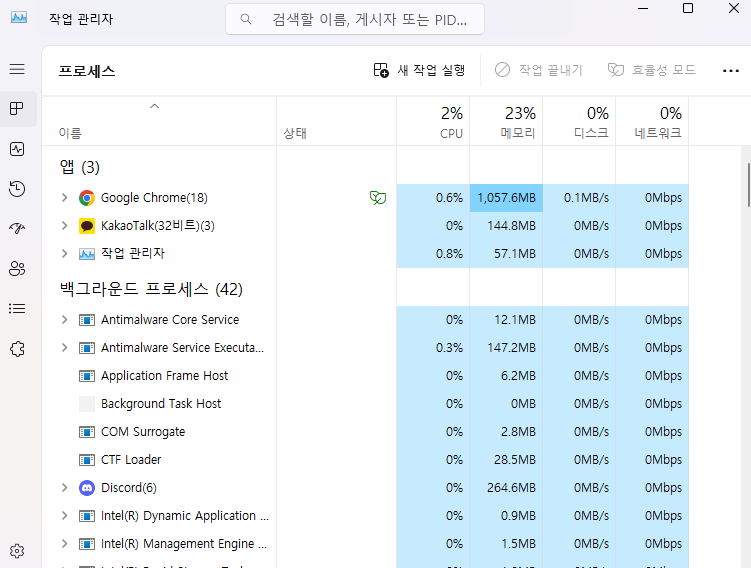Open the Services page in sidebar
The width and height of the screenshot is (751, 568).
click(17, 349)
